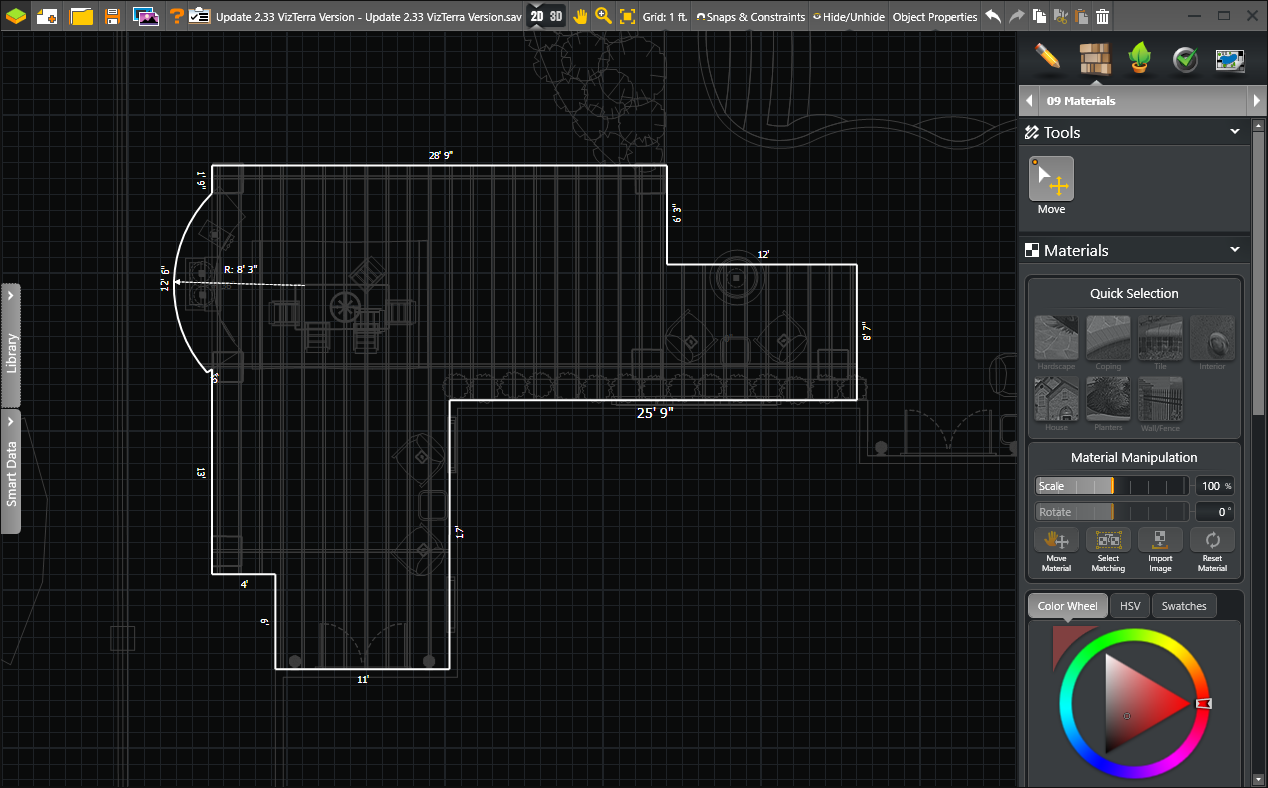Toggle Hide/Unhide objects
The width and height of the screenshot is (1268, 788).
848,16
